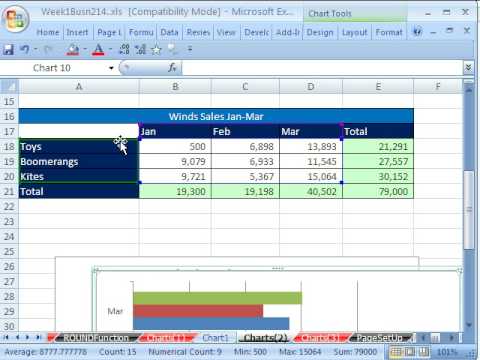Open the Formulas ribbon tab
Viewport: 480px width, 360px height.
click(x=141, y=32)
